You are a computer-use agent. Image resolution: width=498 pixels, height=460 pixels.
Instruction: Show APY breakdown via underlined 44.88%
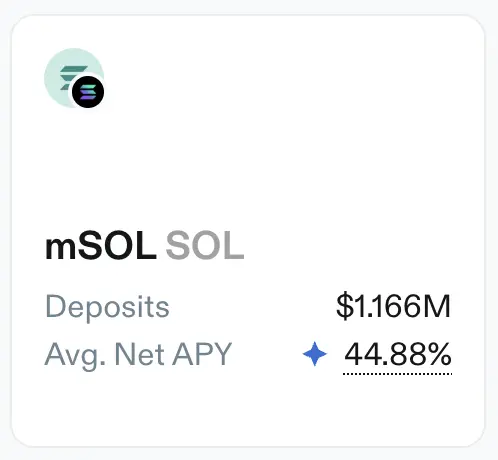click(x=398, y=354)
